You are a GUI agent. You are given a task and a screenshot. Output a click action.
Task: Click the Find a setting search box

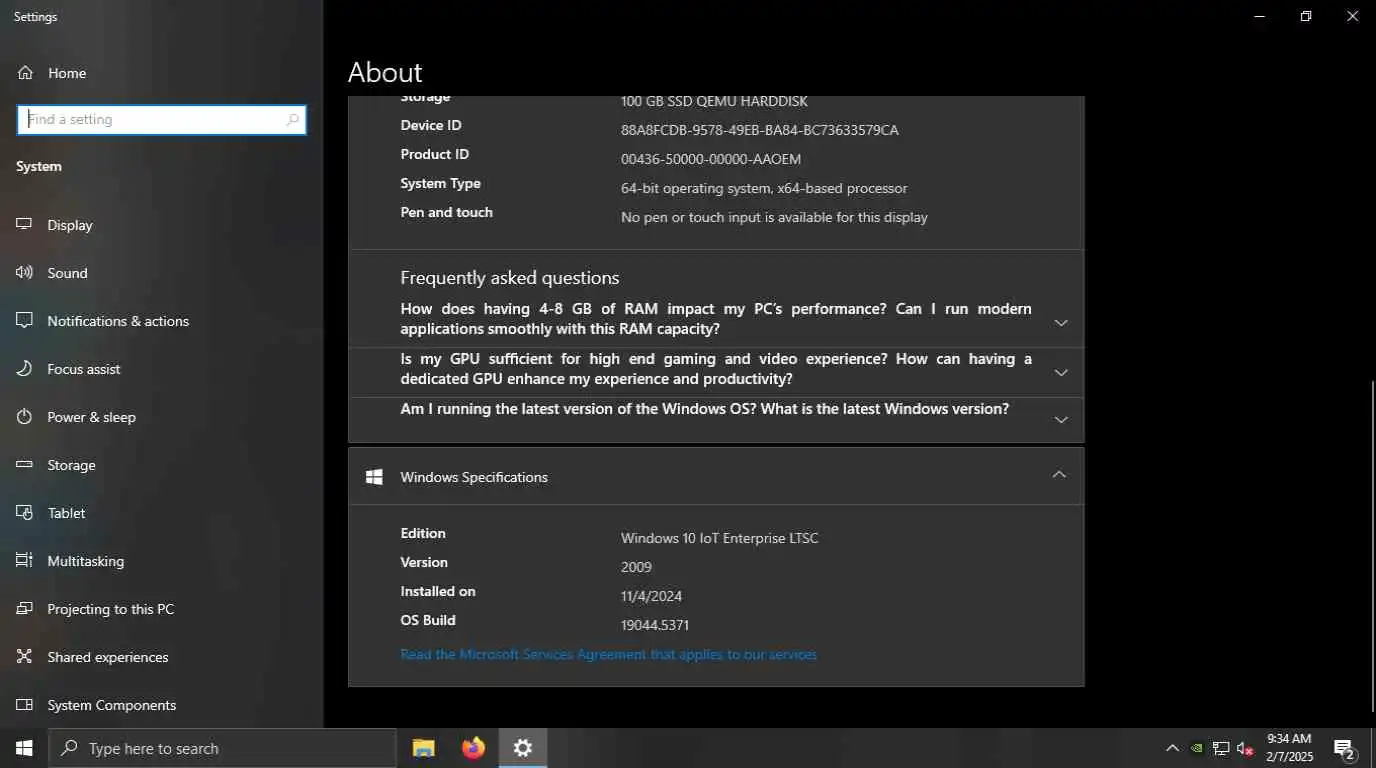161,120
